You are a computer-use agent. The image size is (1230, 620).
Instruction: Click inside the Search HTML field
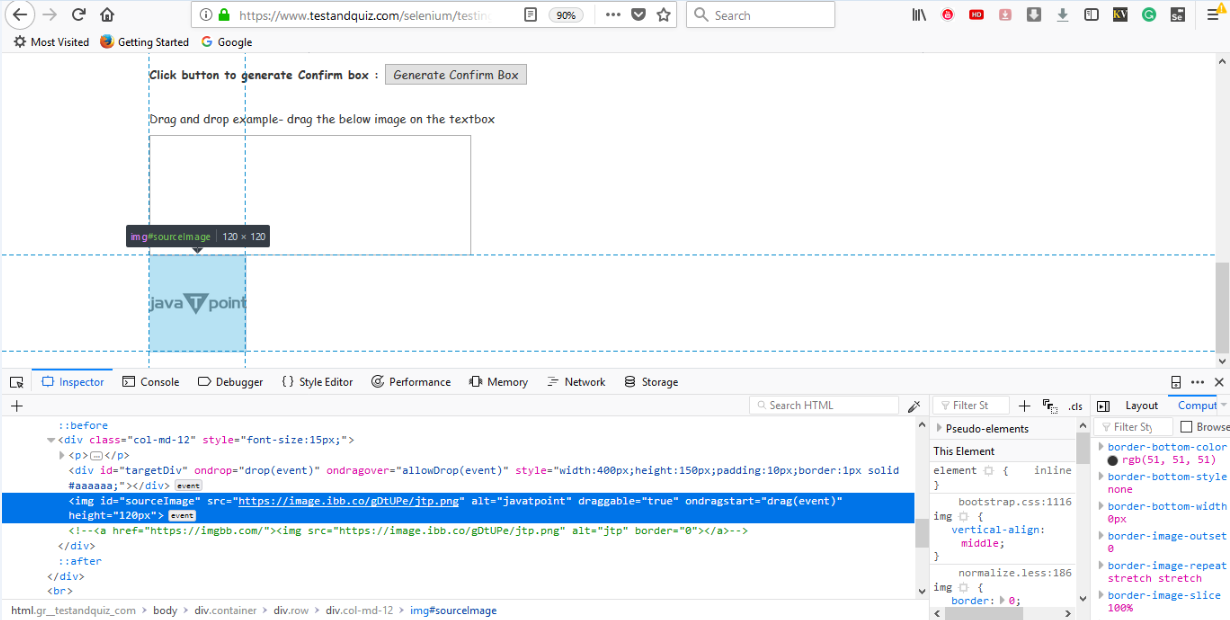(824, 404)
